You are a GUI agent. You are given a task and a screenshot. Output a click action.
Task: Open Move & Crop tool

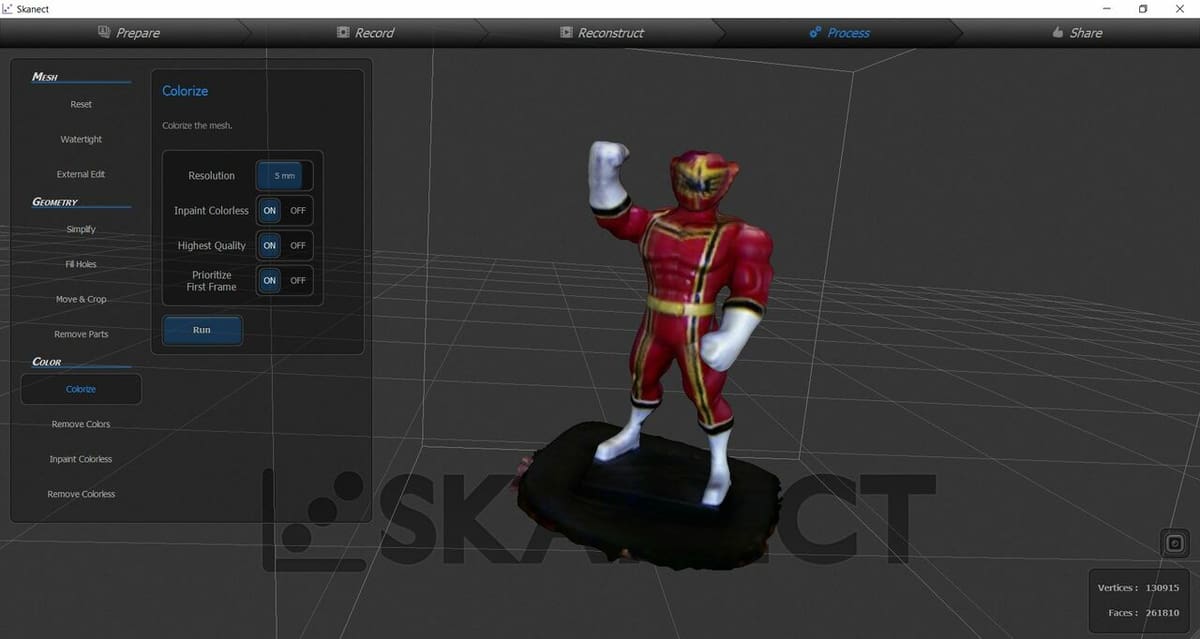pos(81,300)
